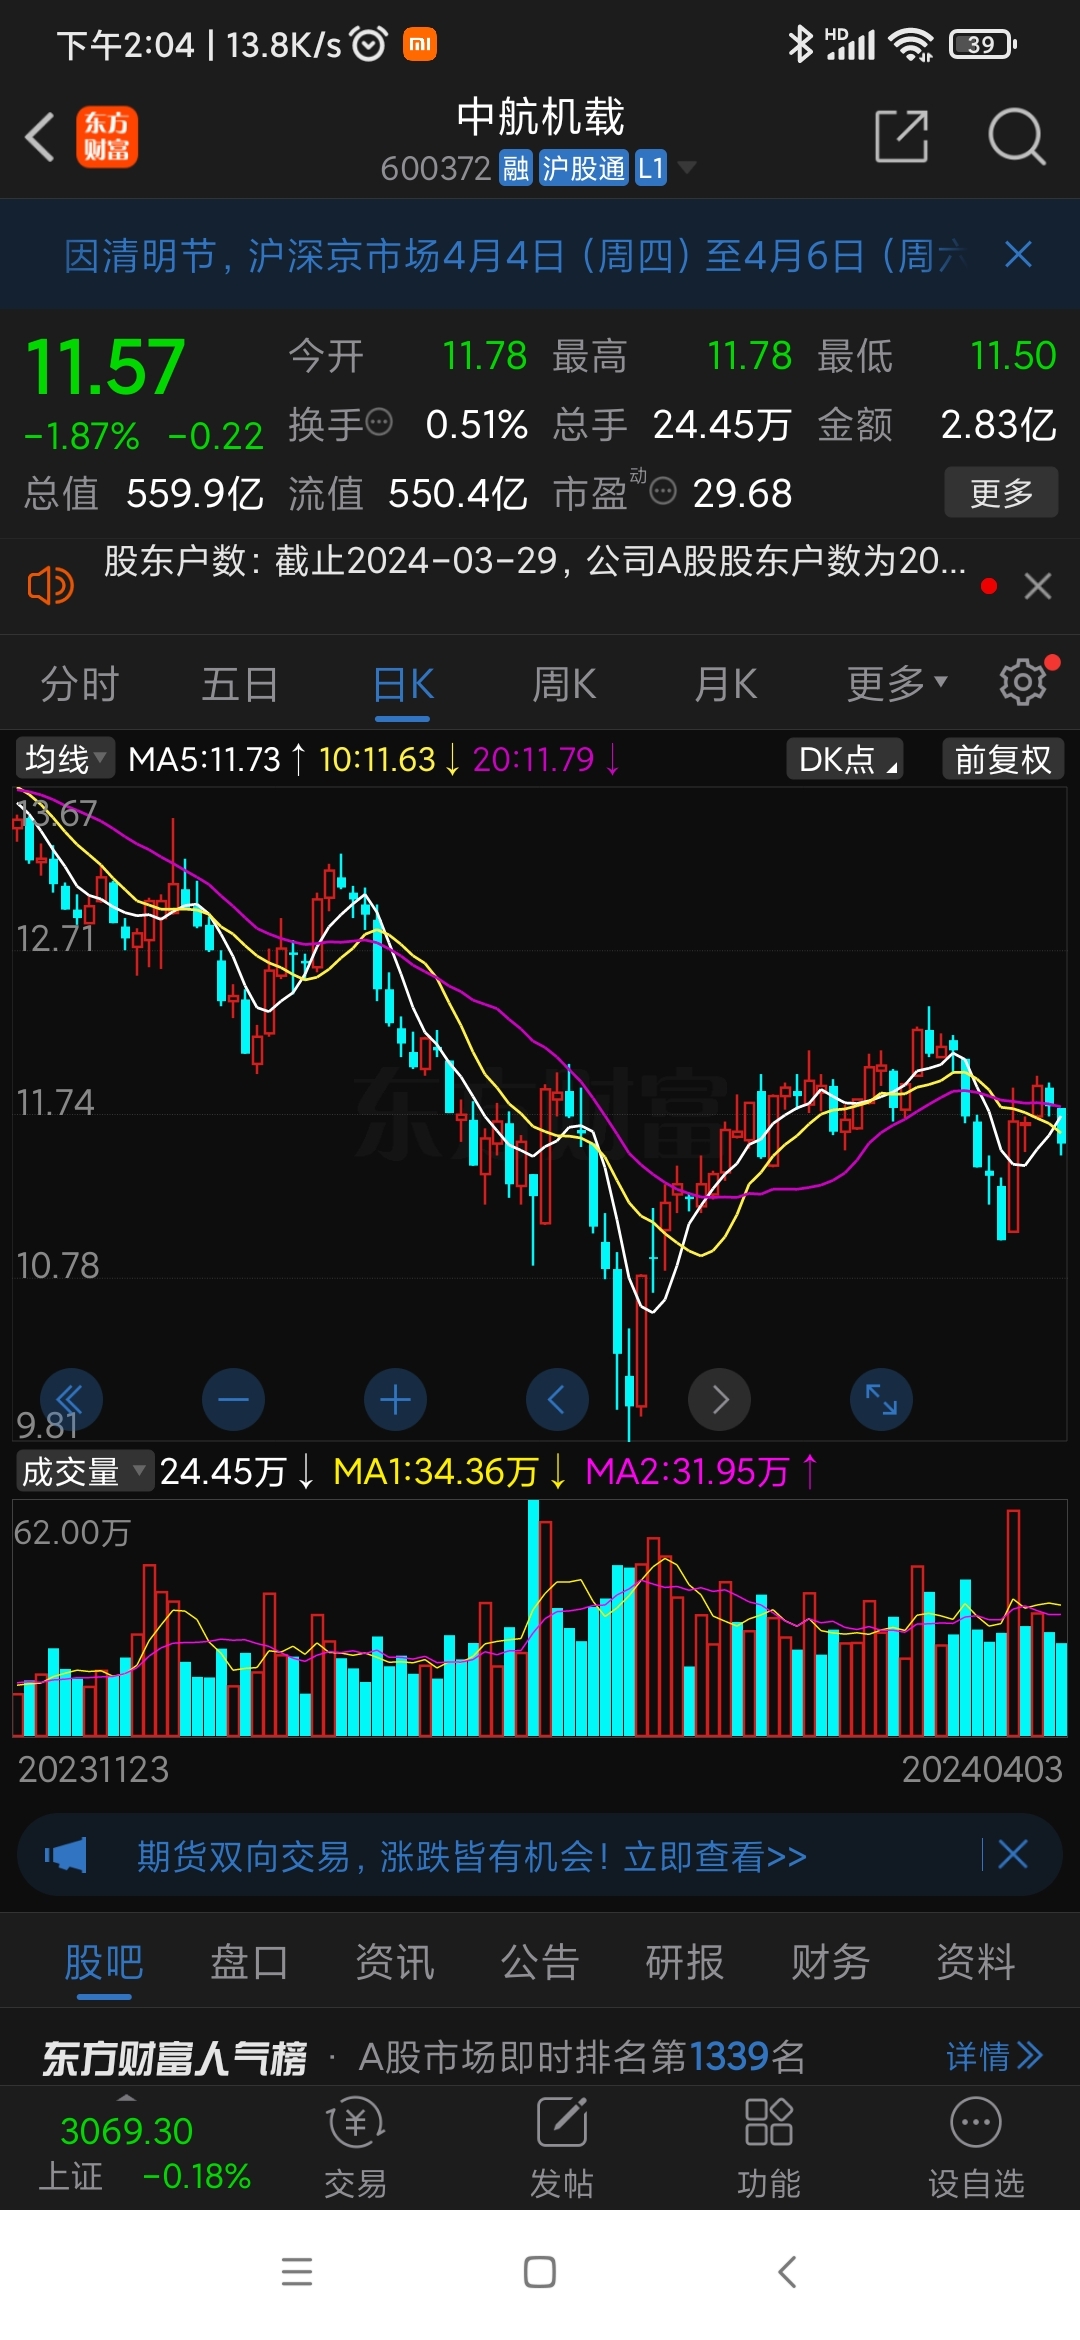This screenshot has height=2340, width=1080.
Task: Switch to the 五日 chart tab
Action: pyautogui.click(x=240, y=685)
